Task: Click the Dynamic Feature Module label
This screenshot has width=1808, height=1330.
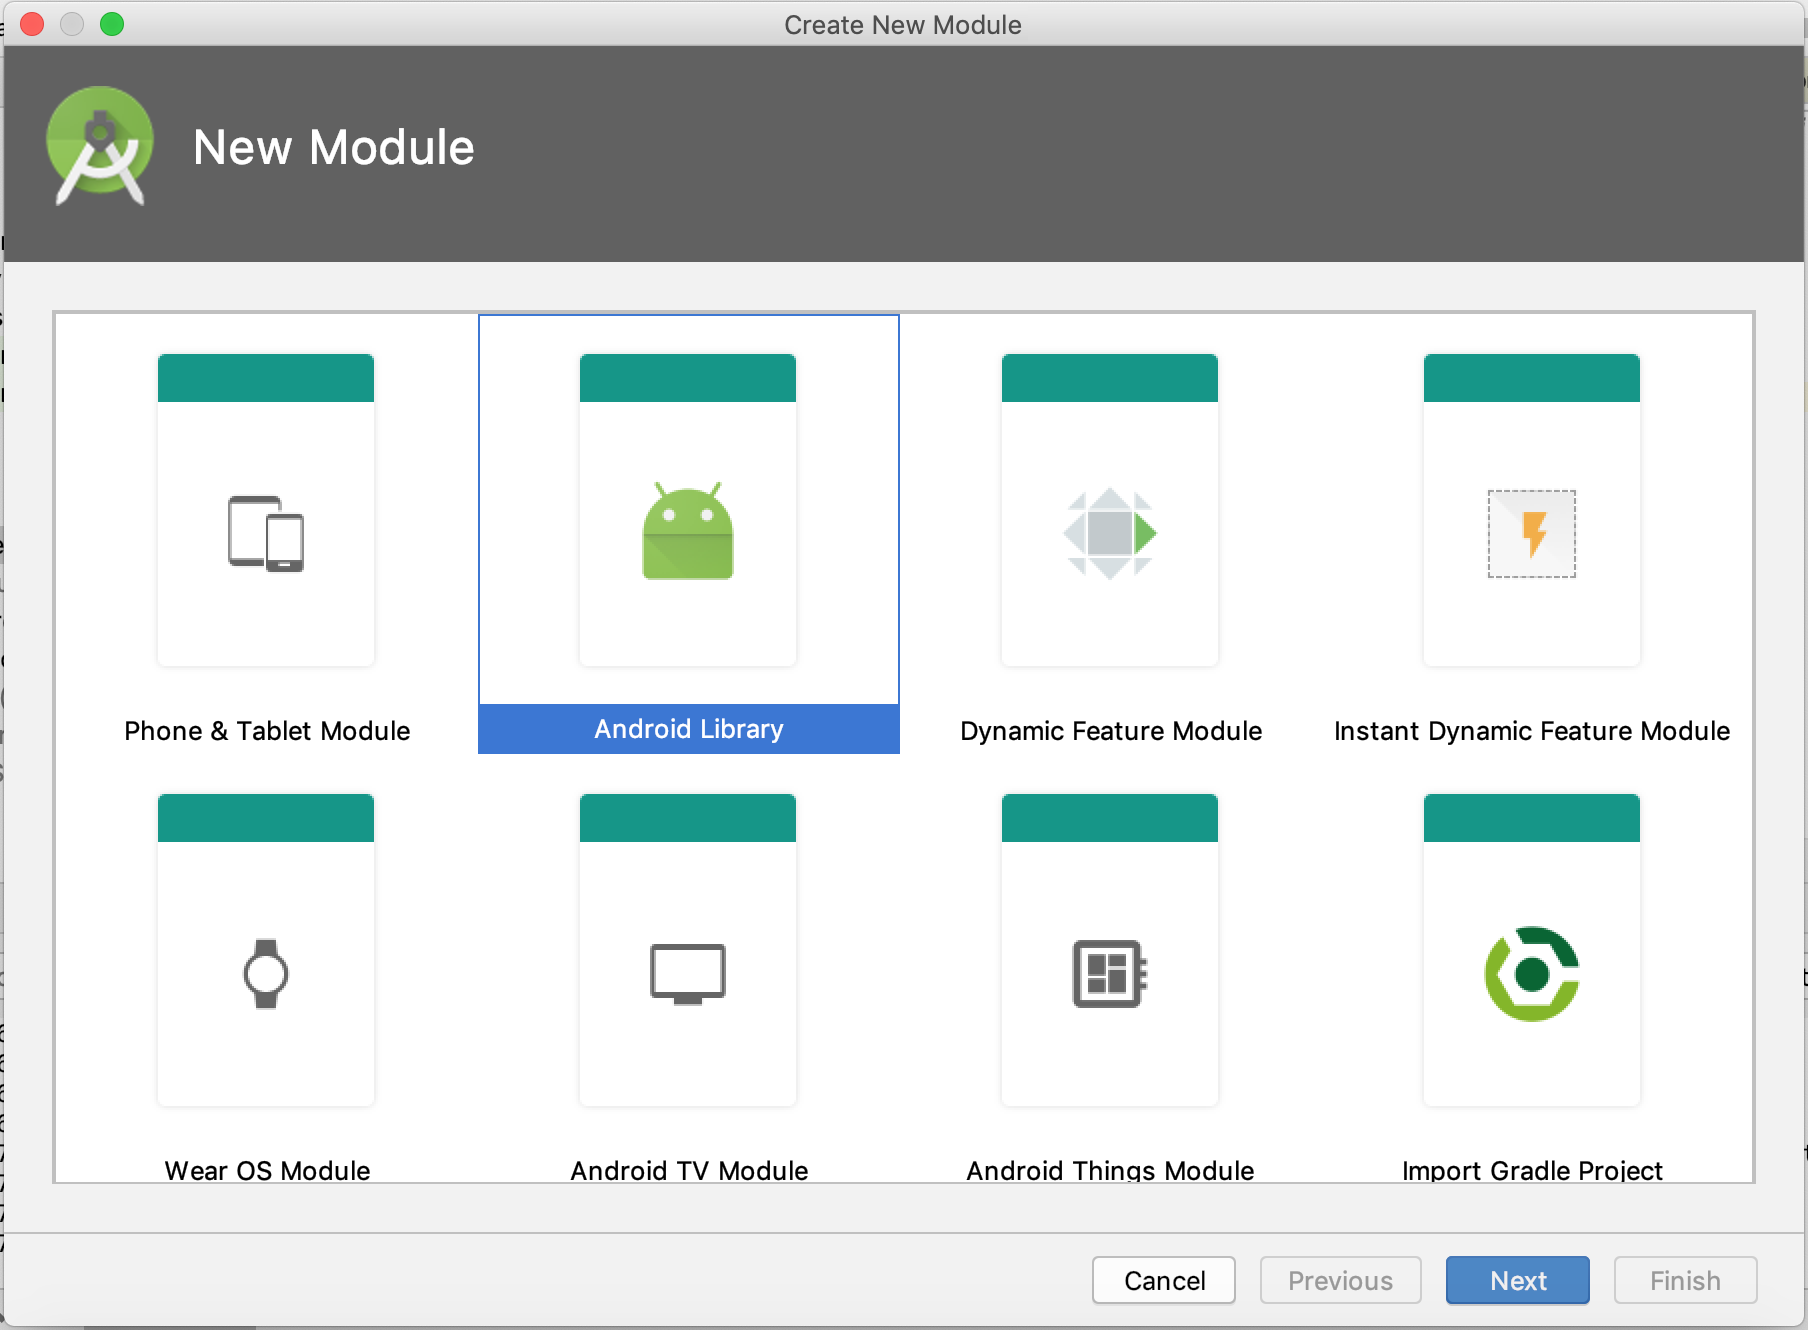Action: click(1111, 731)
